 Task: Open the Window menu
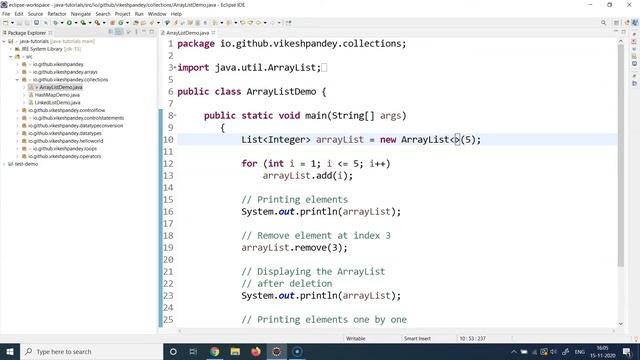click(x=157, y=14)
